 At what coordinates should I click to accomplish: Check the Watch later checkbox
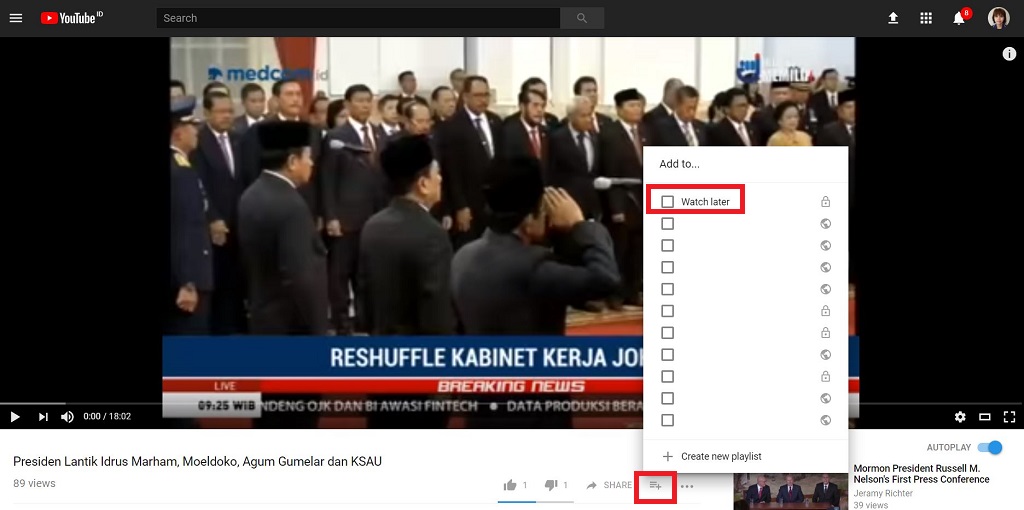pos(667,202)
